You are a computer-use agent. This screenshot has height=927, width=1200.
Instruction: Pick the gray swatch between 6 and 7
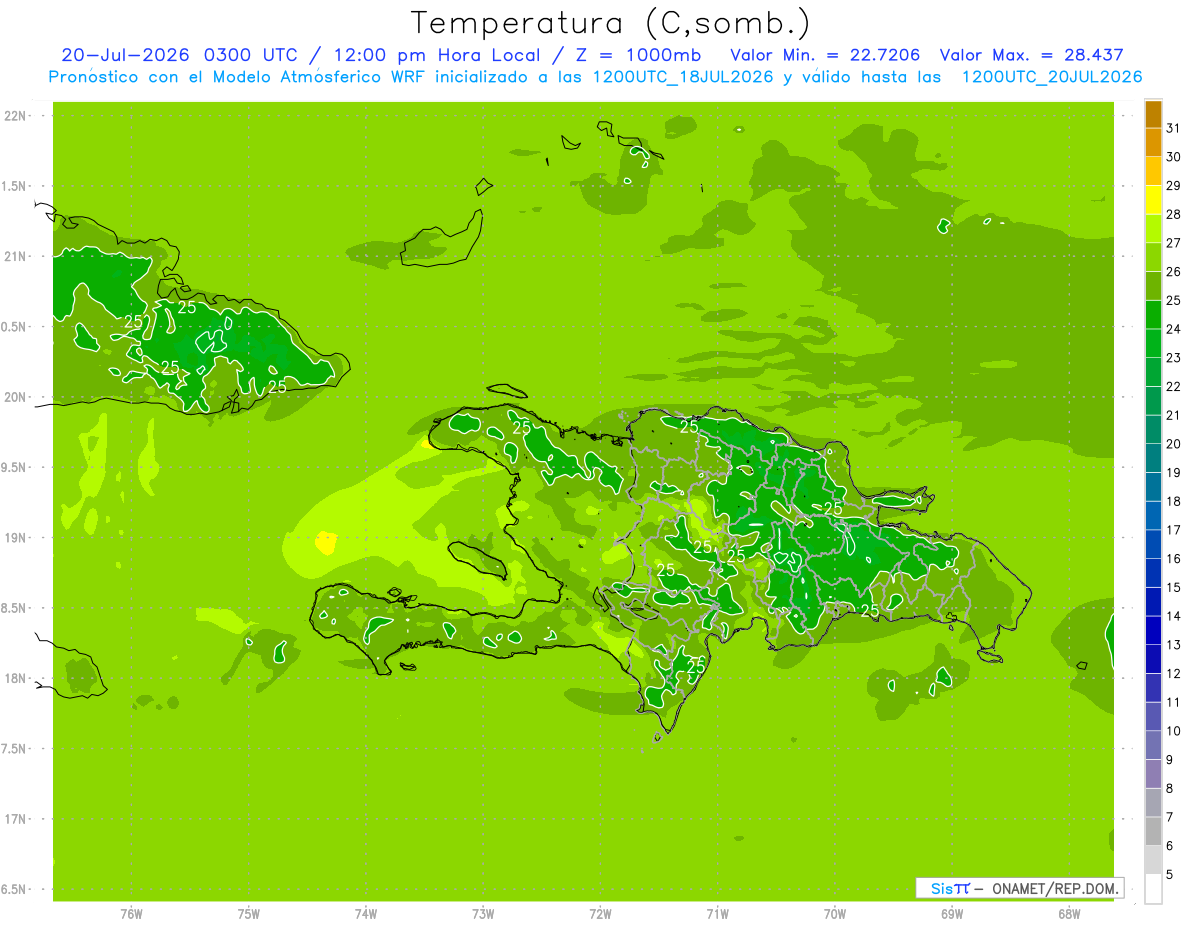(x=1153, y=832)
